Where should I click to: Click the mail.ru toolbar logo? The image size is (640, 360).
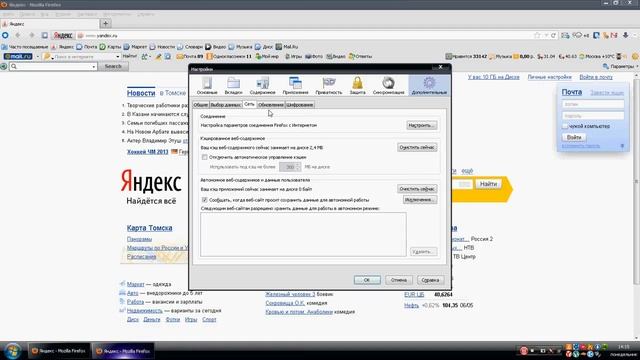(18, 56)
